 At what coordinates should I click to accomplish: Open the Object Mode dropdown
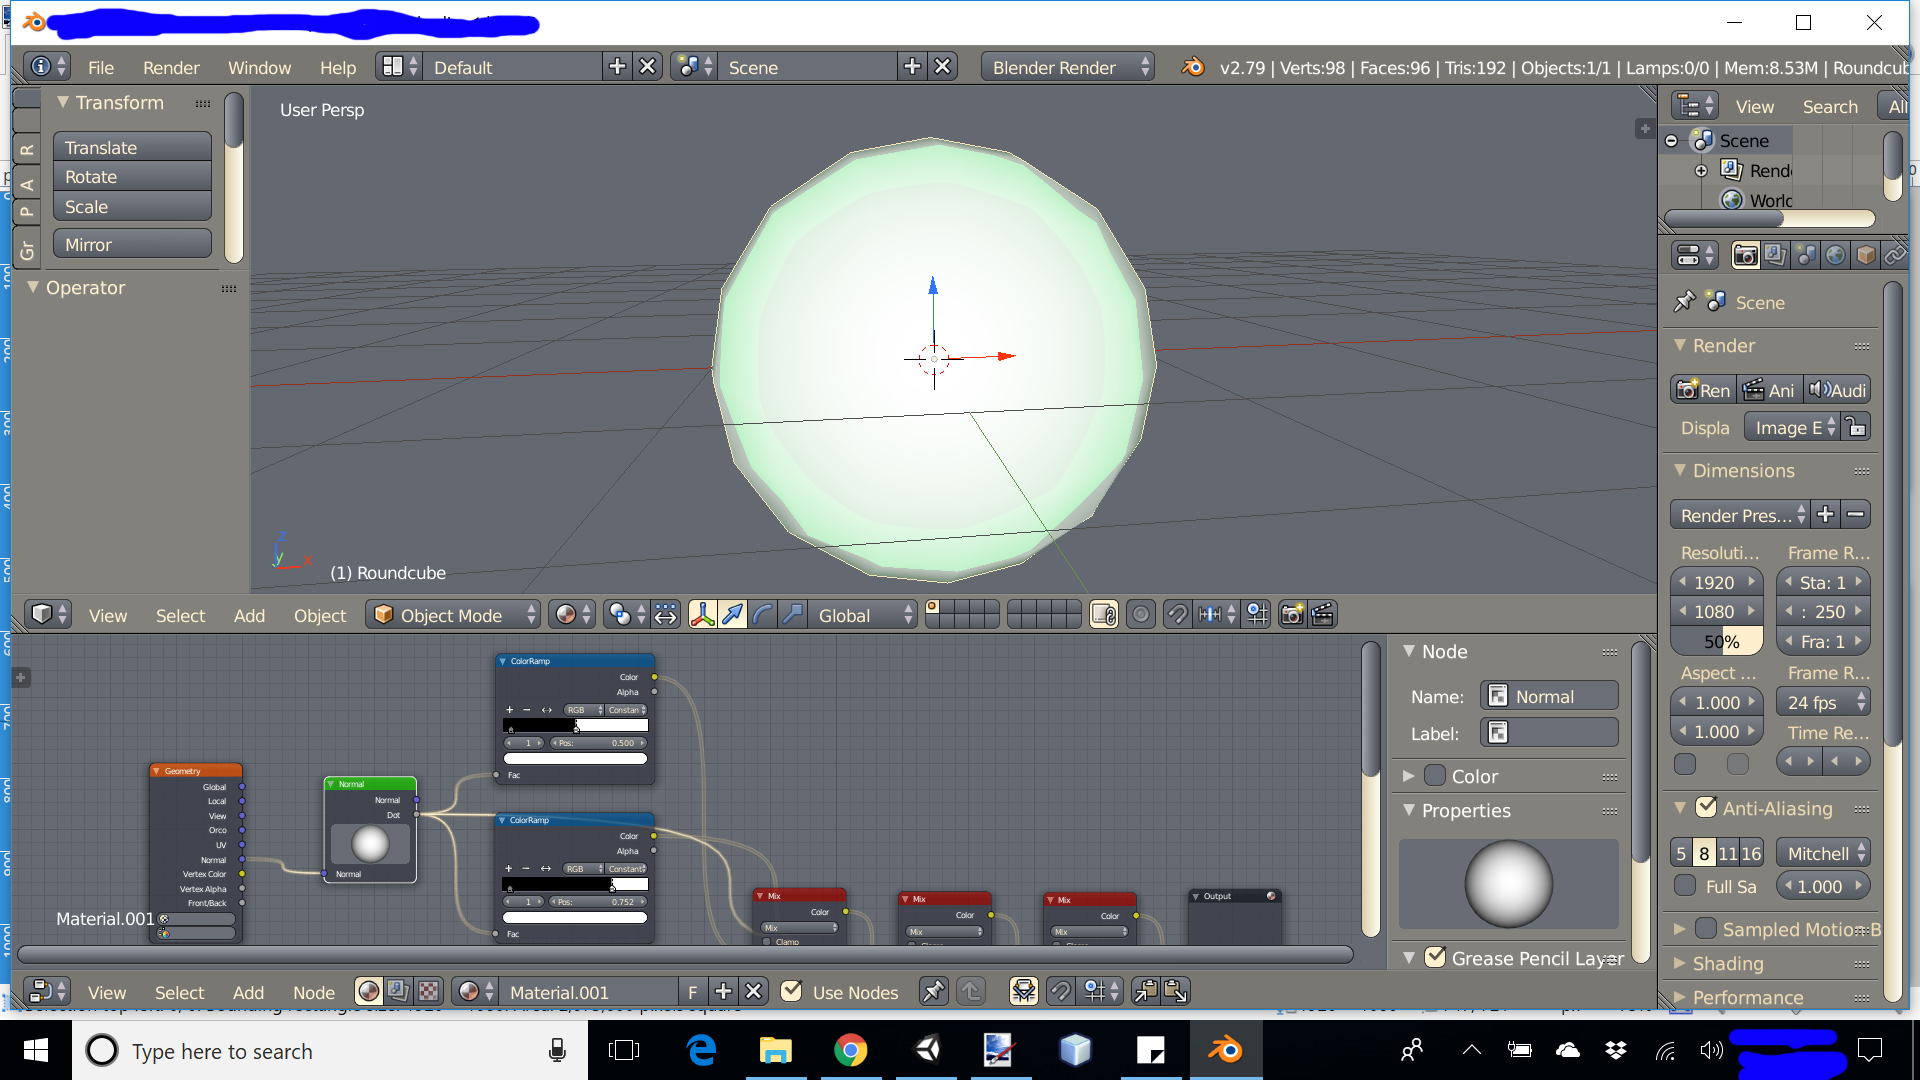tap(453, 614)
